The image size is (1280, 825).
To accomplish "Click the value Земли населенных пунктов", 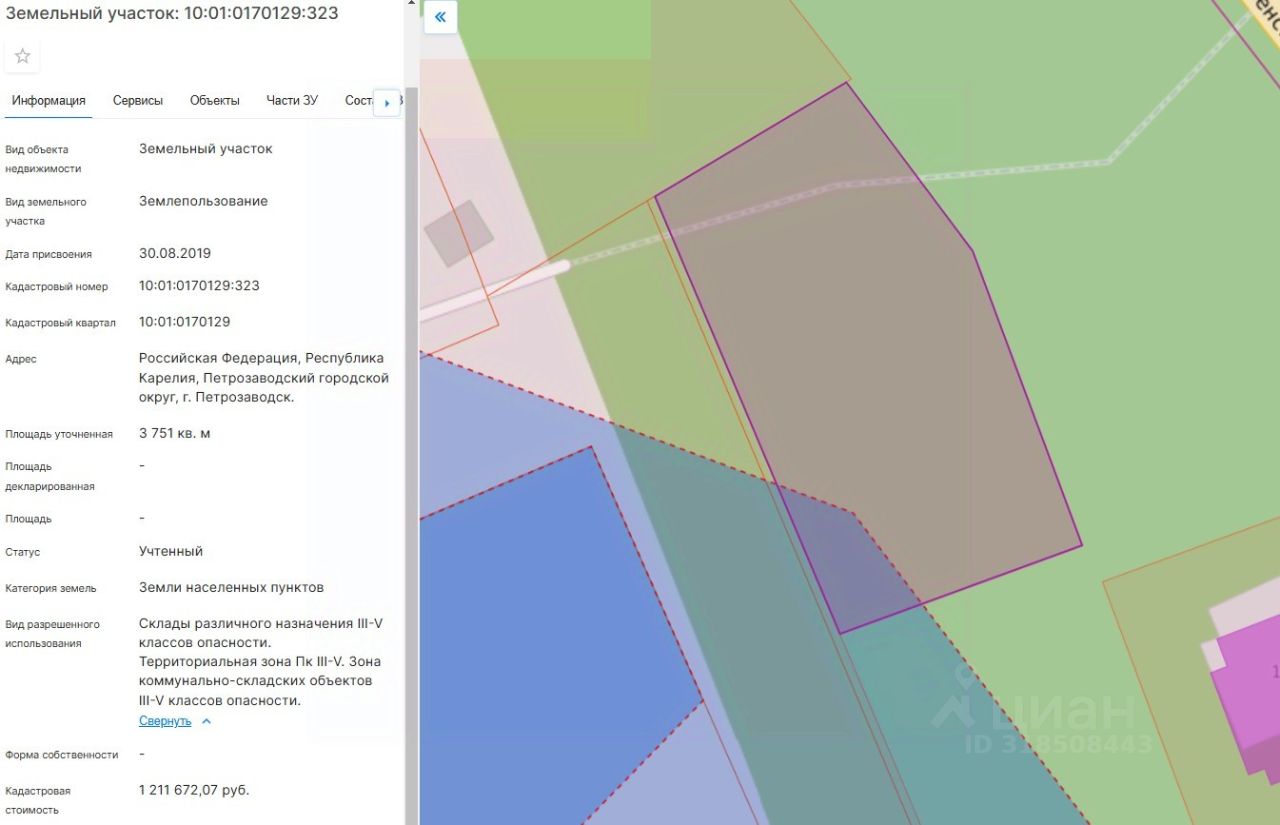I will pyautogui.click(x=231, y=588).
